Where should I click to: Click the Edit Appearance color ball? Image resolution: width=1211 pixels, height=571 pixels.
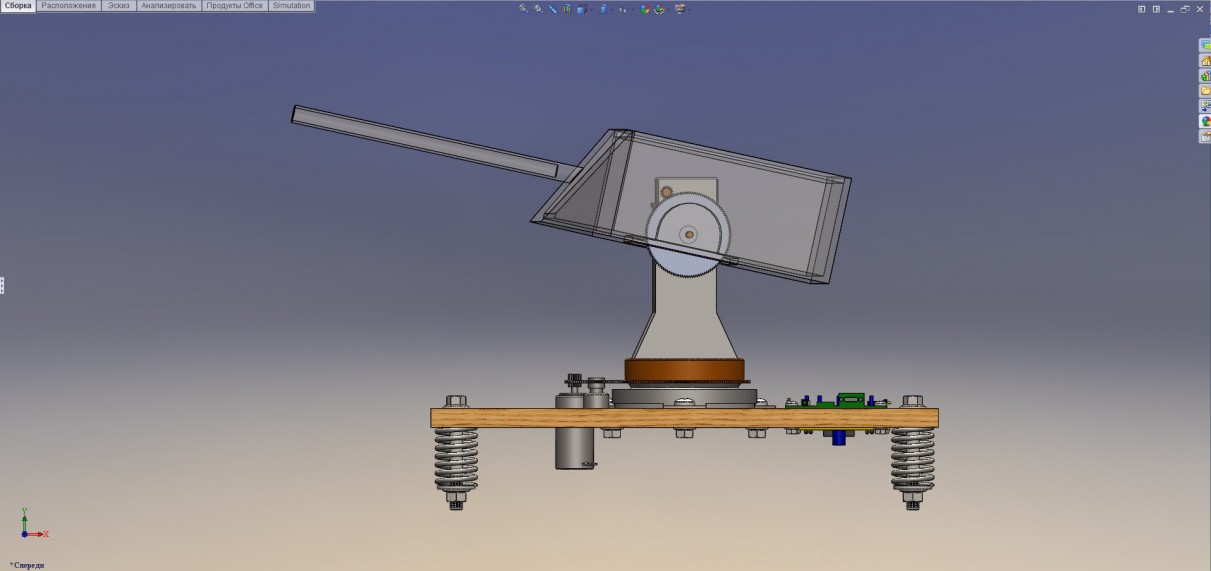pyautogui.click(x=645, y=9)
